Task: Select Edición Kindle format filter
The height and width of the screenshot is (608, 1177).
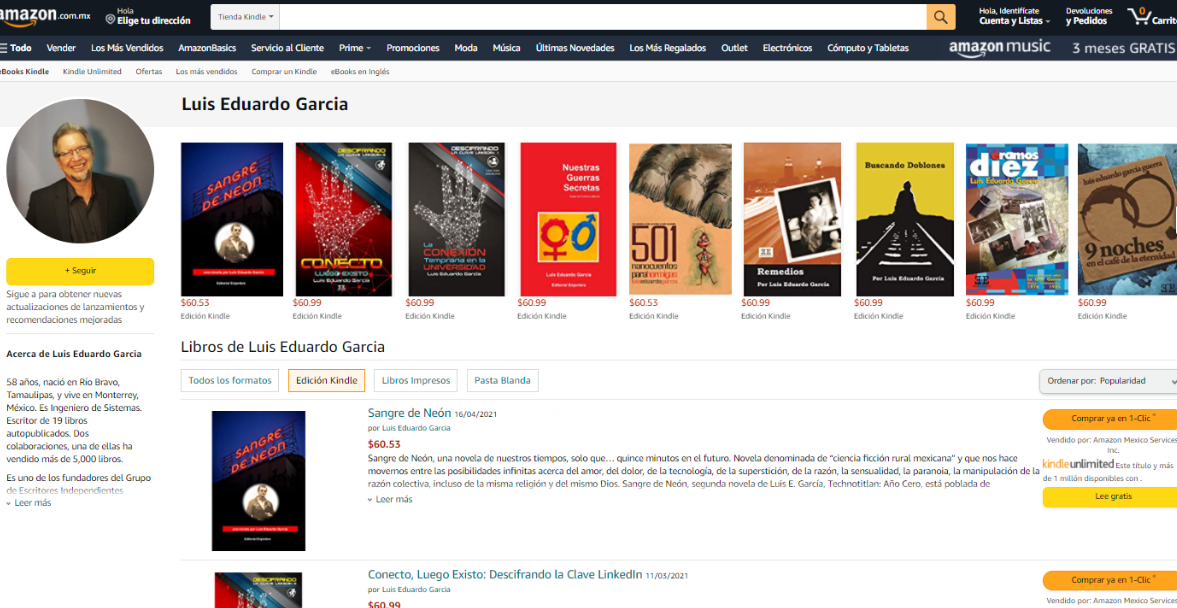Action: tap(327, 381)
